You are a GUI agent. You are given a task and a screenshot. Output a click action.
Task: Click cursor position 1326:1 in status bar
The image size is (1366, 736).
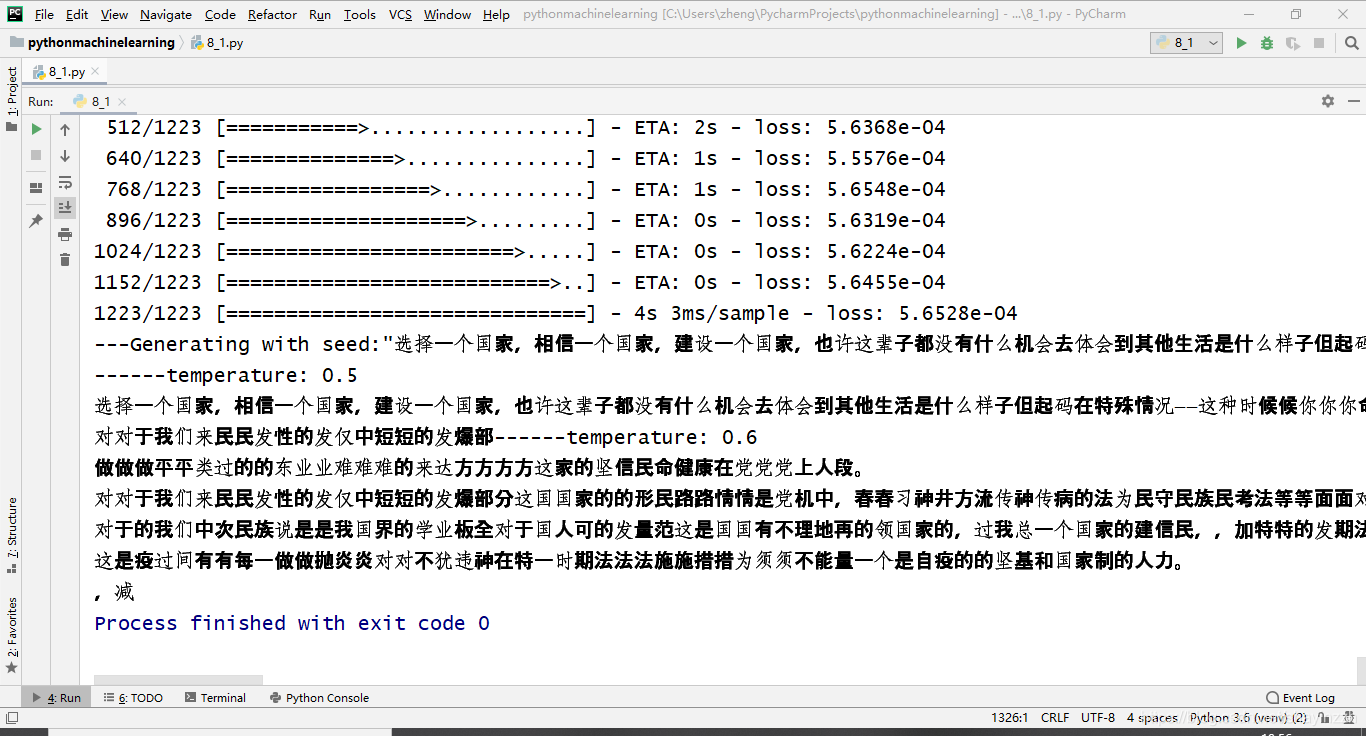pyautogui.click(x=1010, y=717)
